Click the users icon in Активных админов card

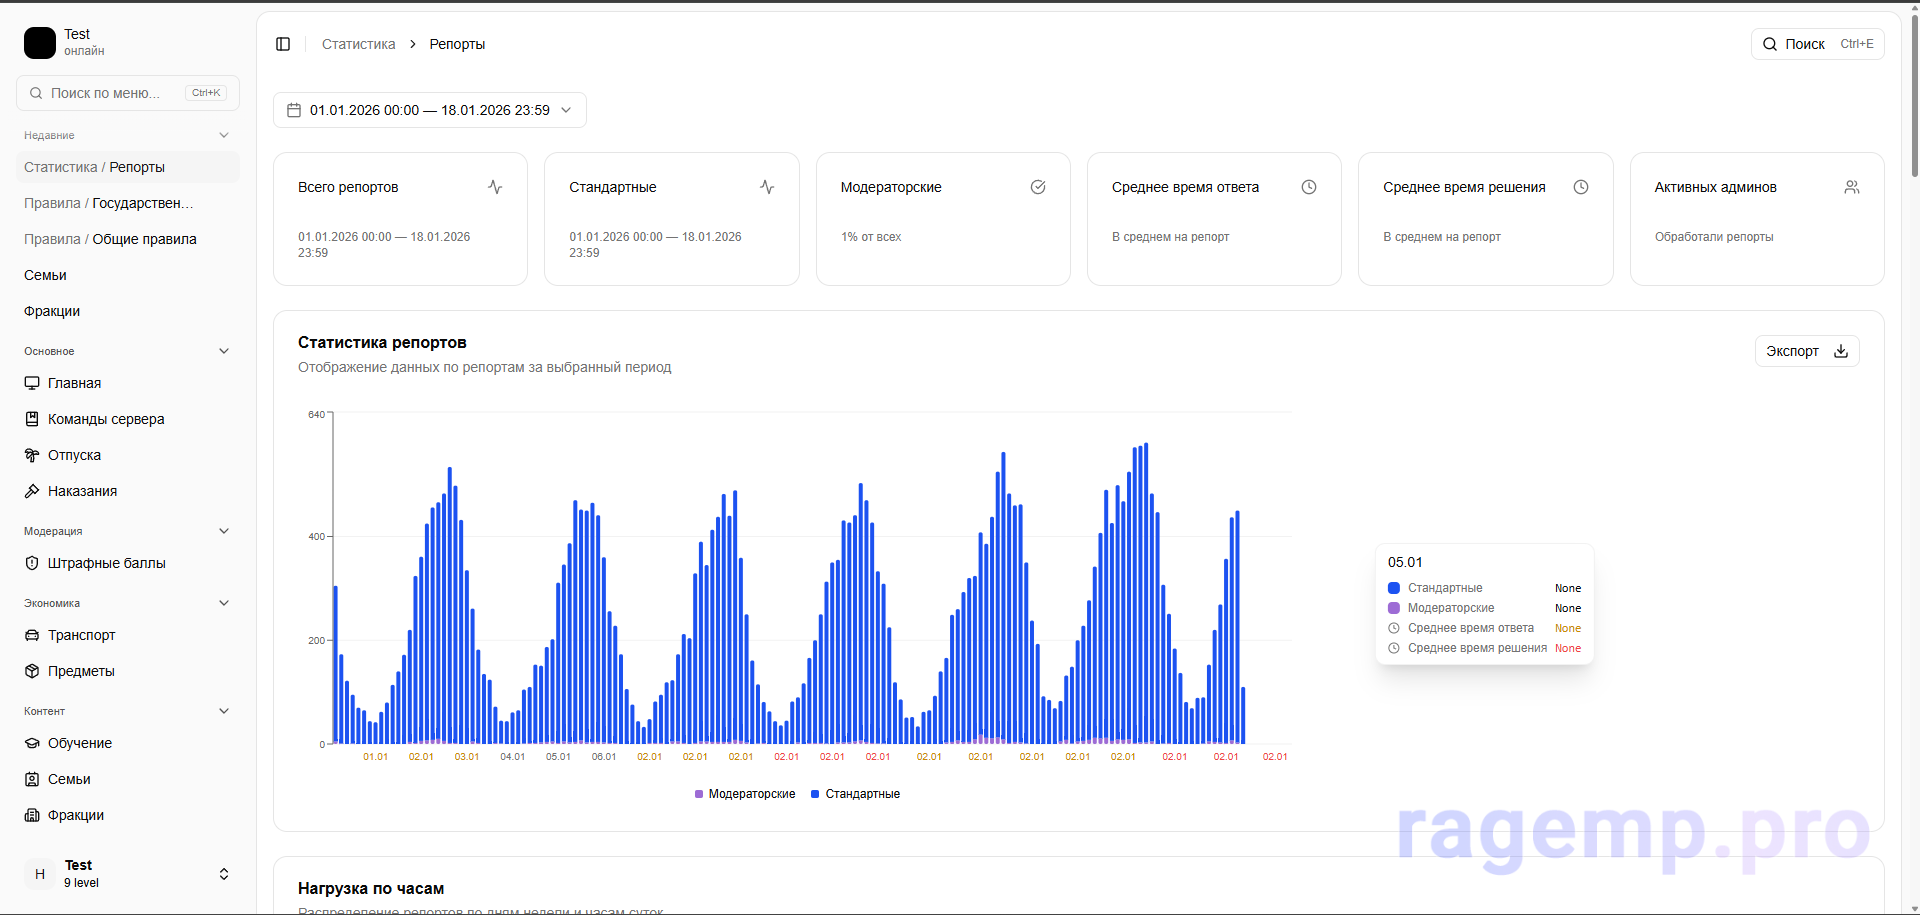[1852, 187]
